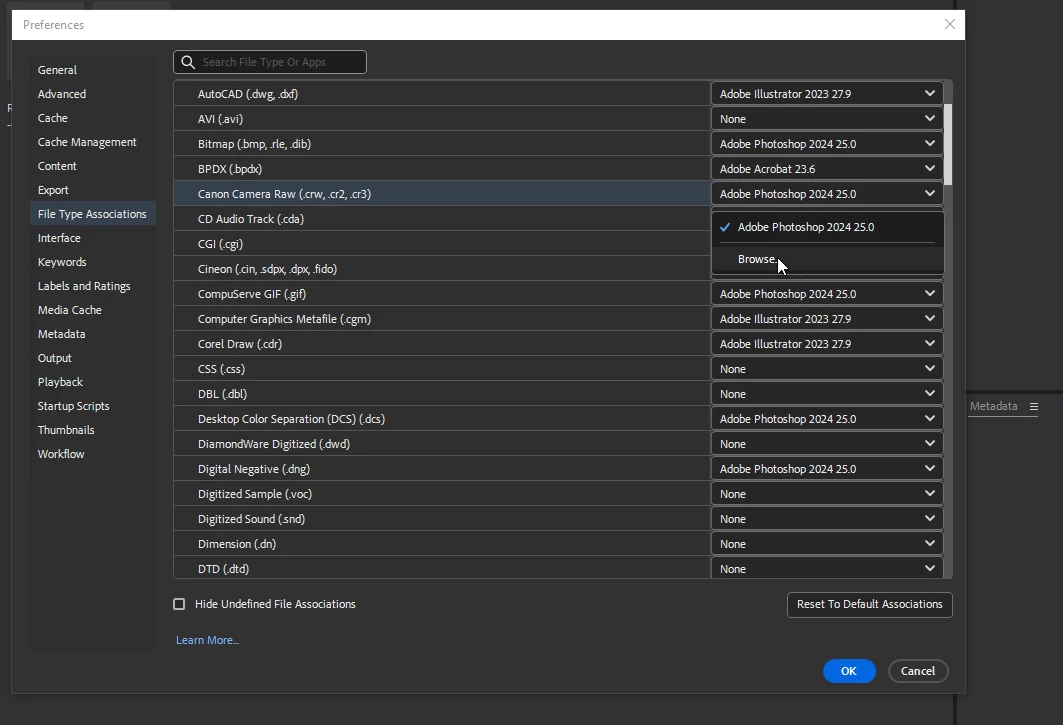The width and height of the screenshot is (1063, 725).
Task: Open the Learn More link
Action: (207, 640)
